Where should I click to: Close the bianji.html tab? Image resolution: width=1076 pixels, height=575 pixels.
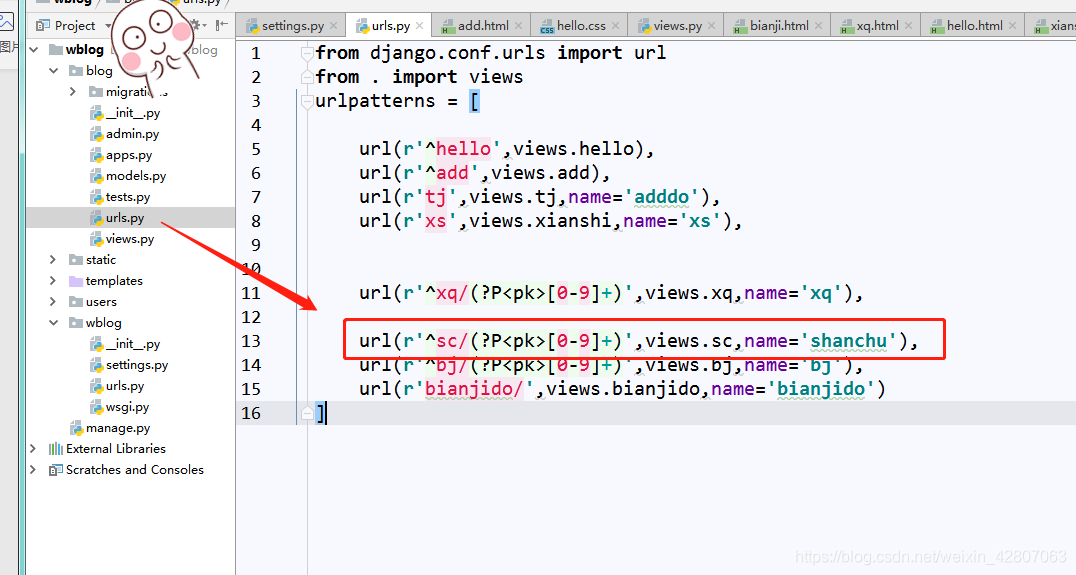tap(819, 26)
